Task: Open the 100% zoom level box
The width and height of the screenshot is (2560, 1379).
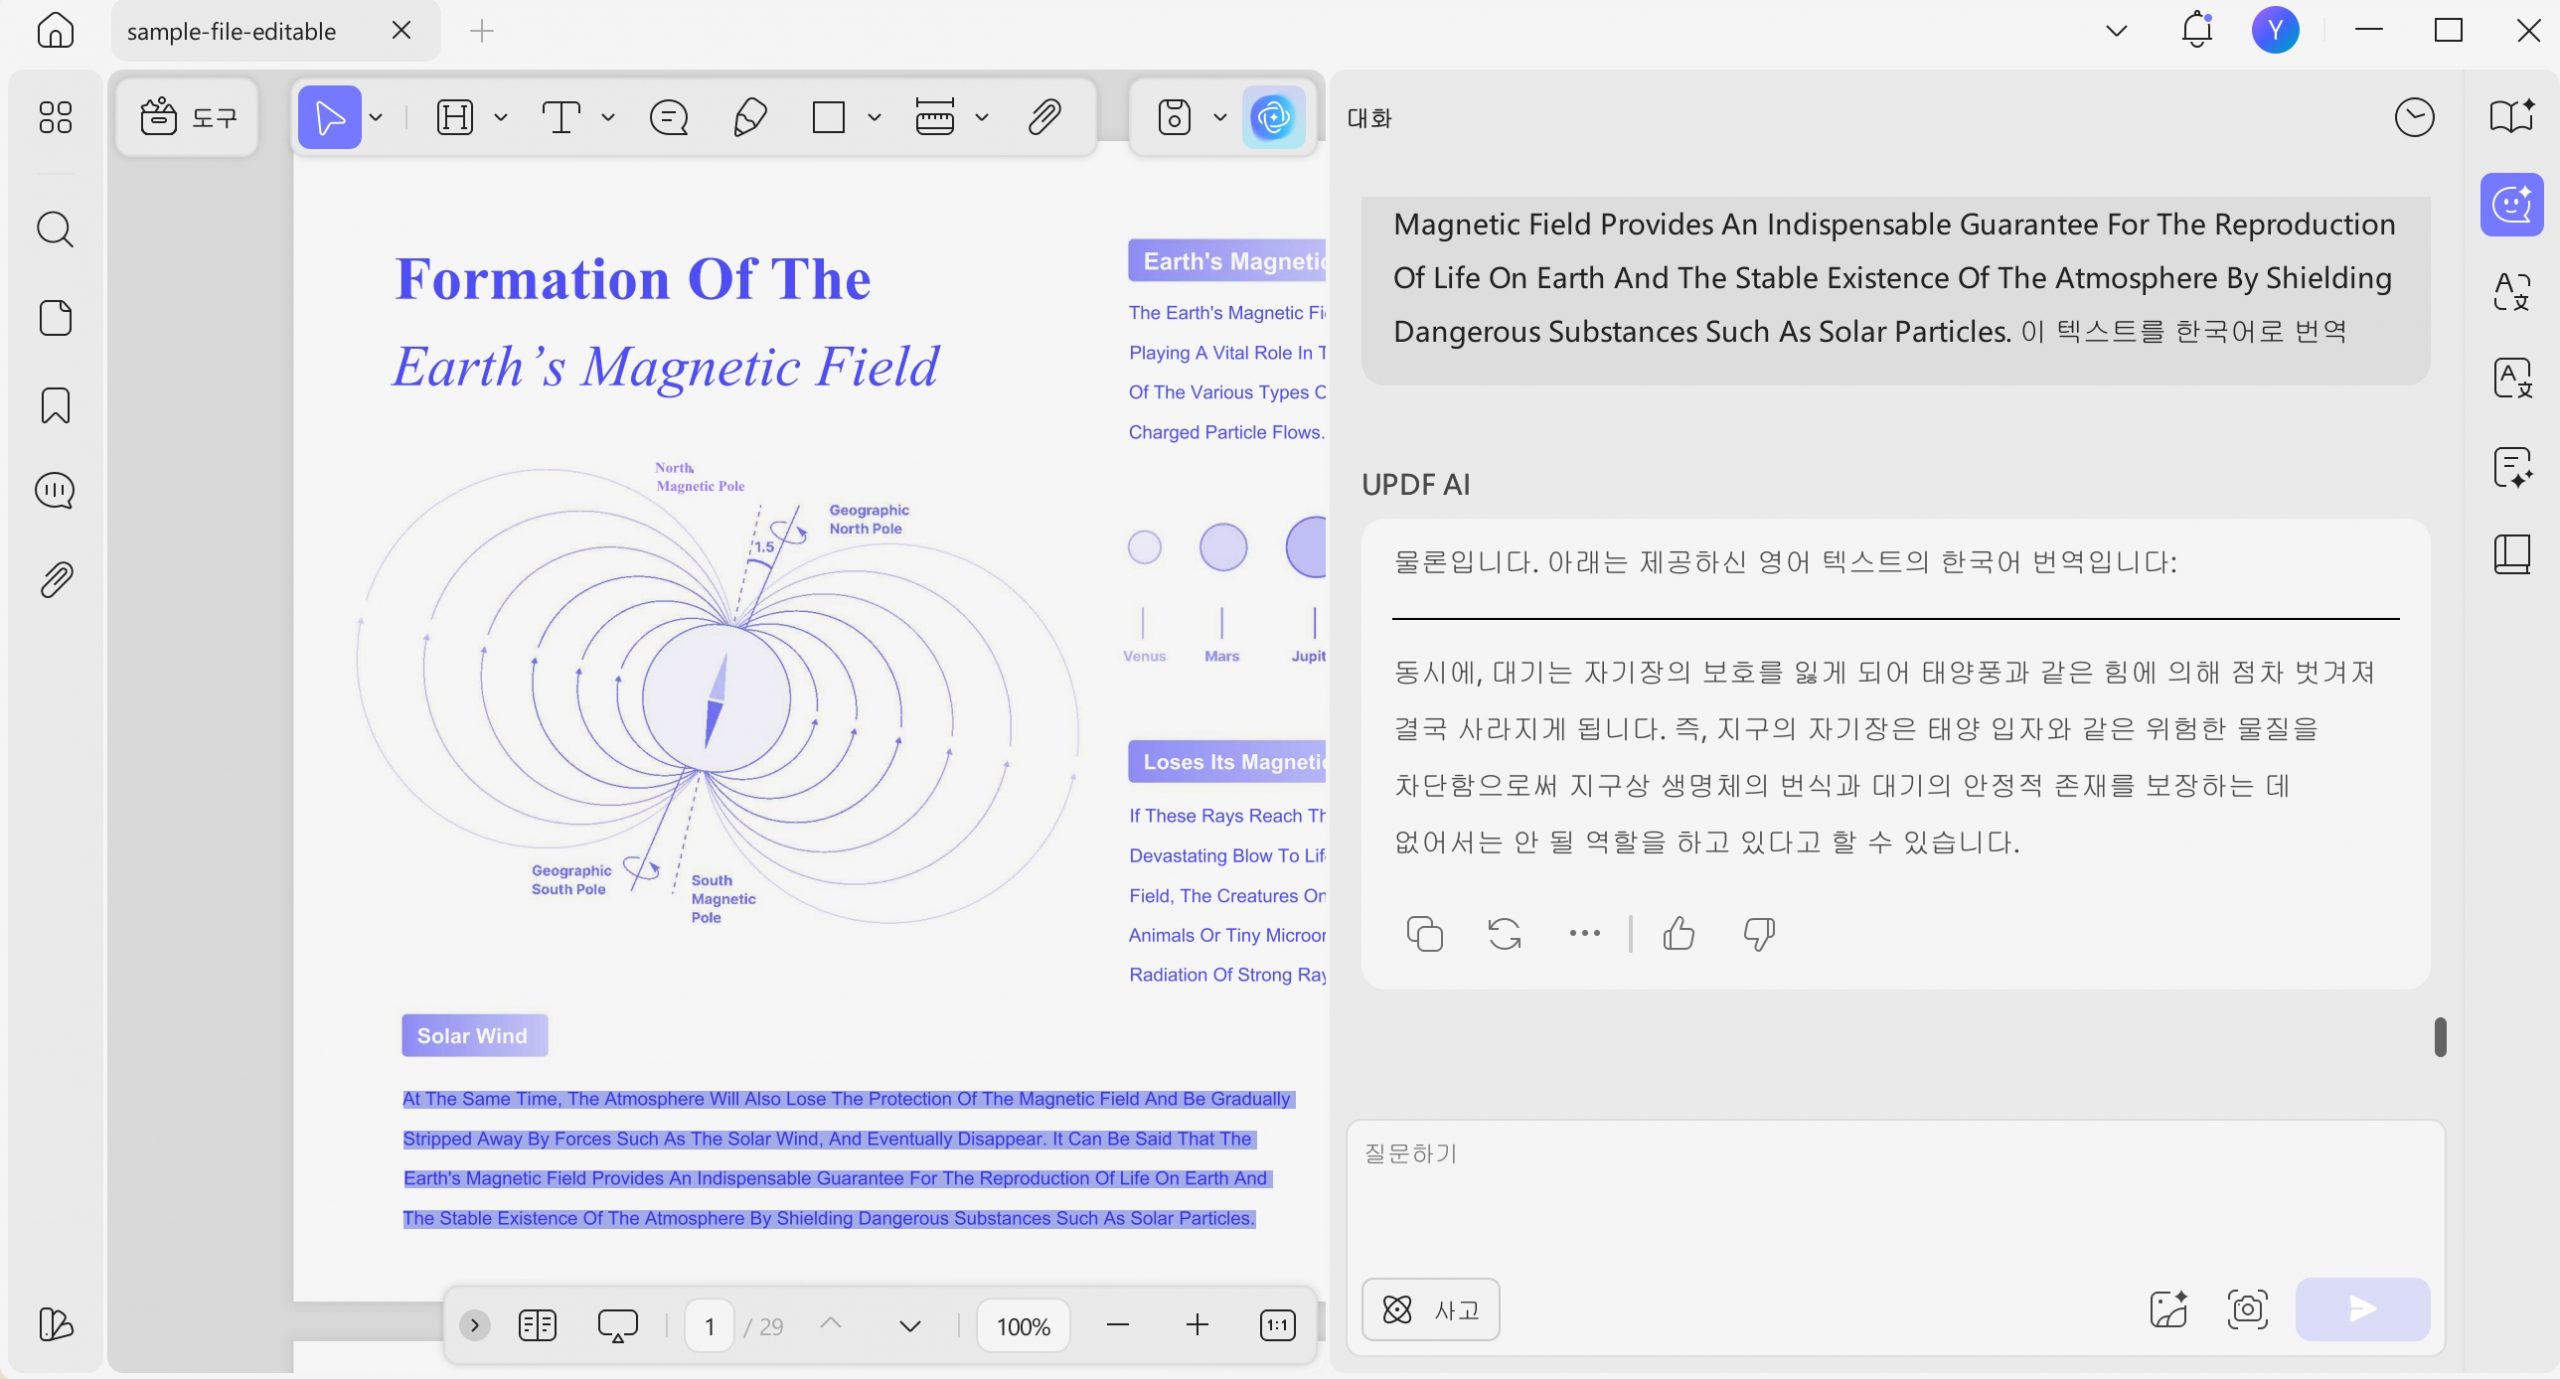Action: 1023,1326
